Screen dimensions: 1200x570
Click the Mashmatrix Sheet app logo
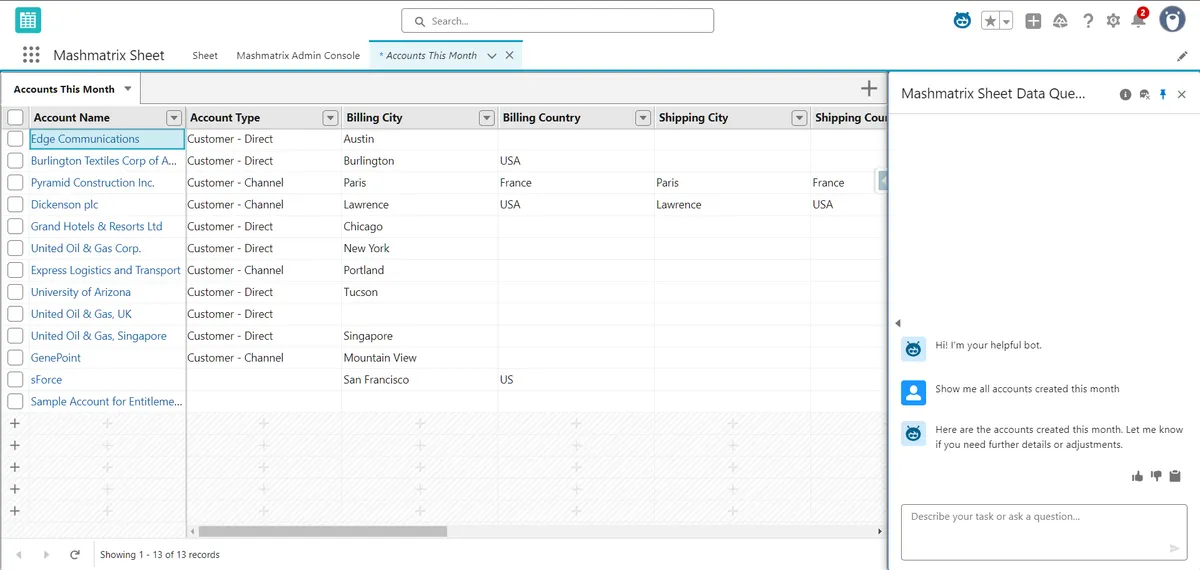28,20
